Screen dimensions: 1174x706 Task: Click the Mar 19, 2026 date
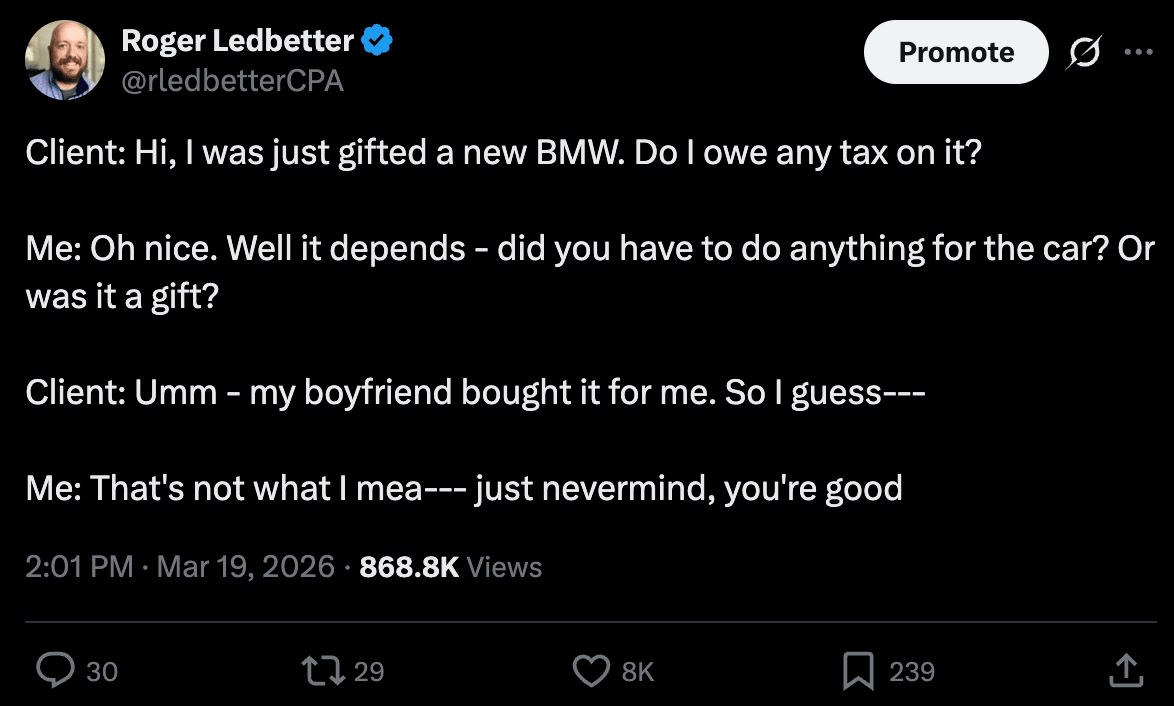coord(246,567)
